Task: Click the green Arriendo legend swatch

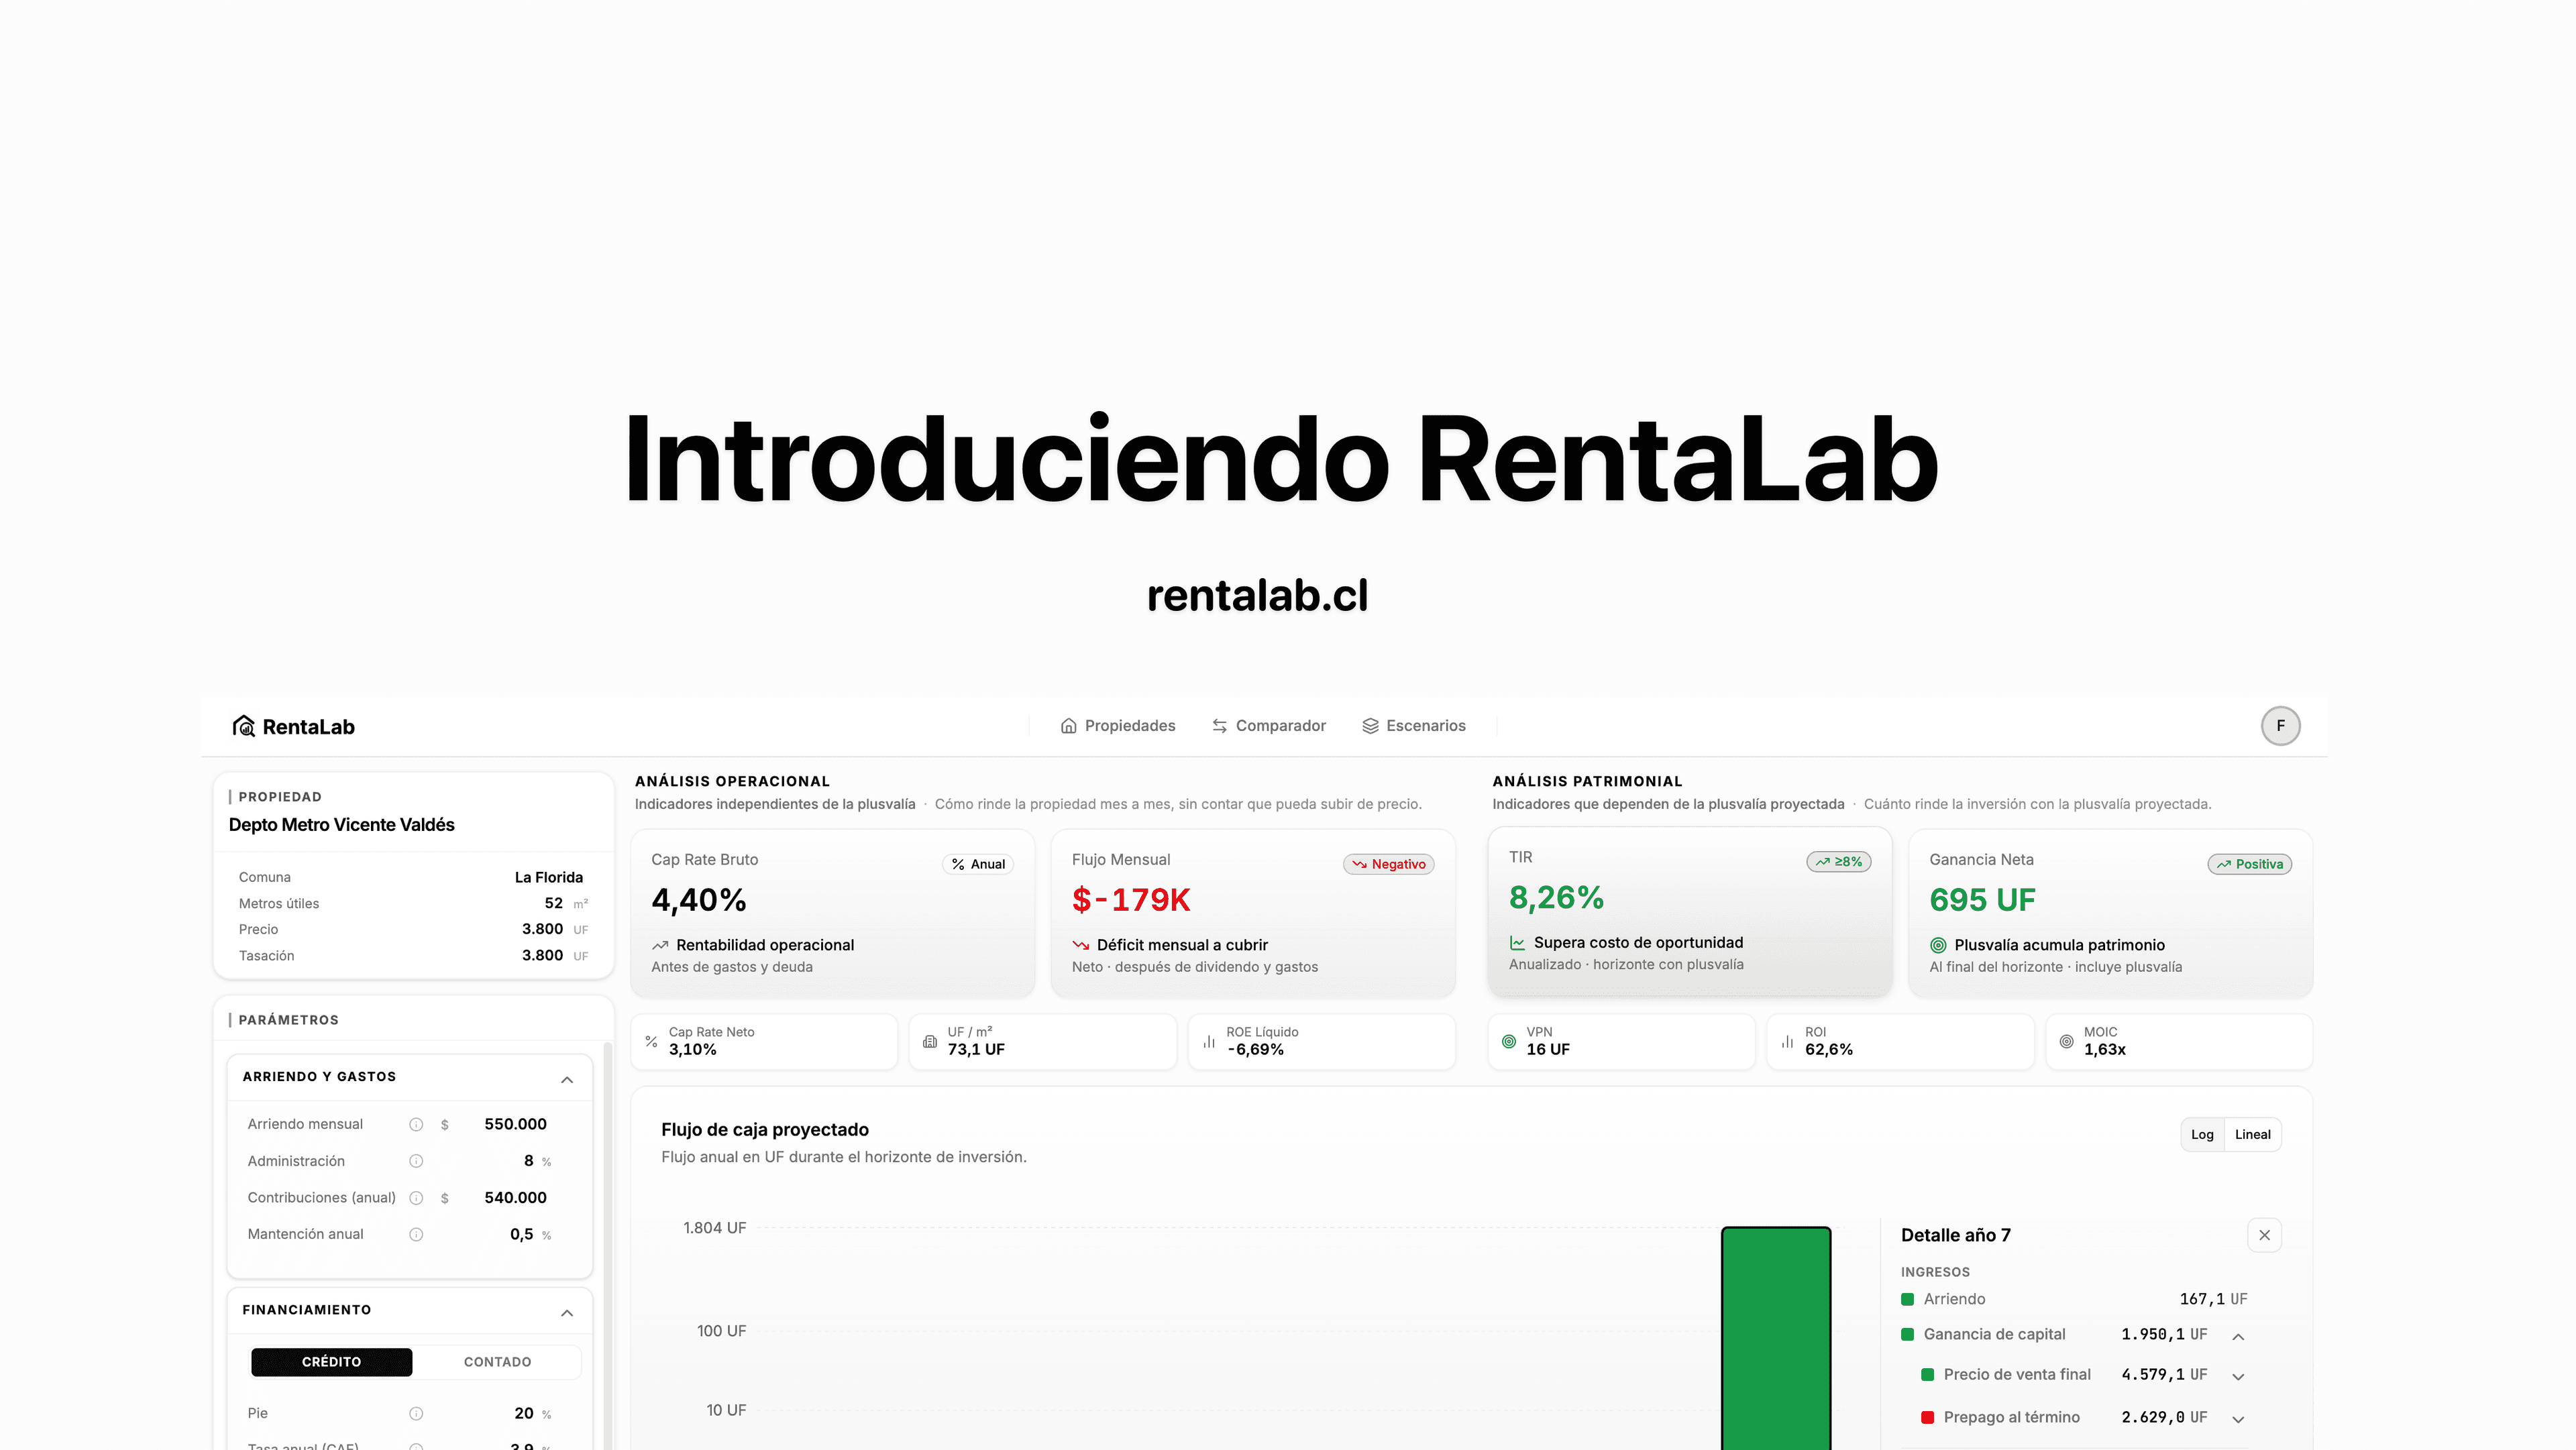Action: click(1907, 1300)
